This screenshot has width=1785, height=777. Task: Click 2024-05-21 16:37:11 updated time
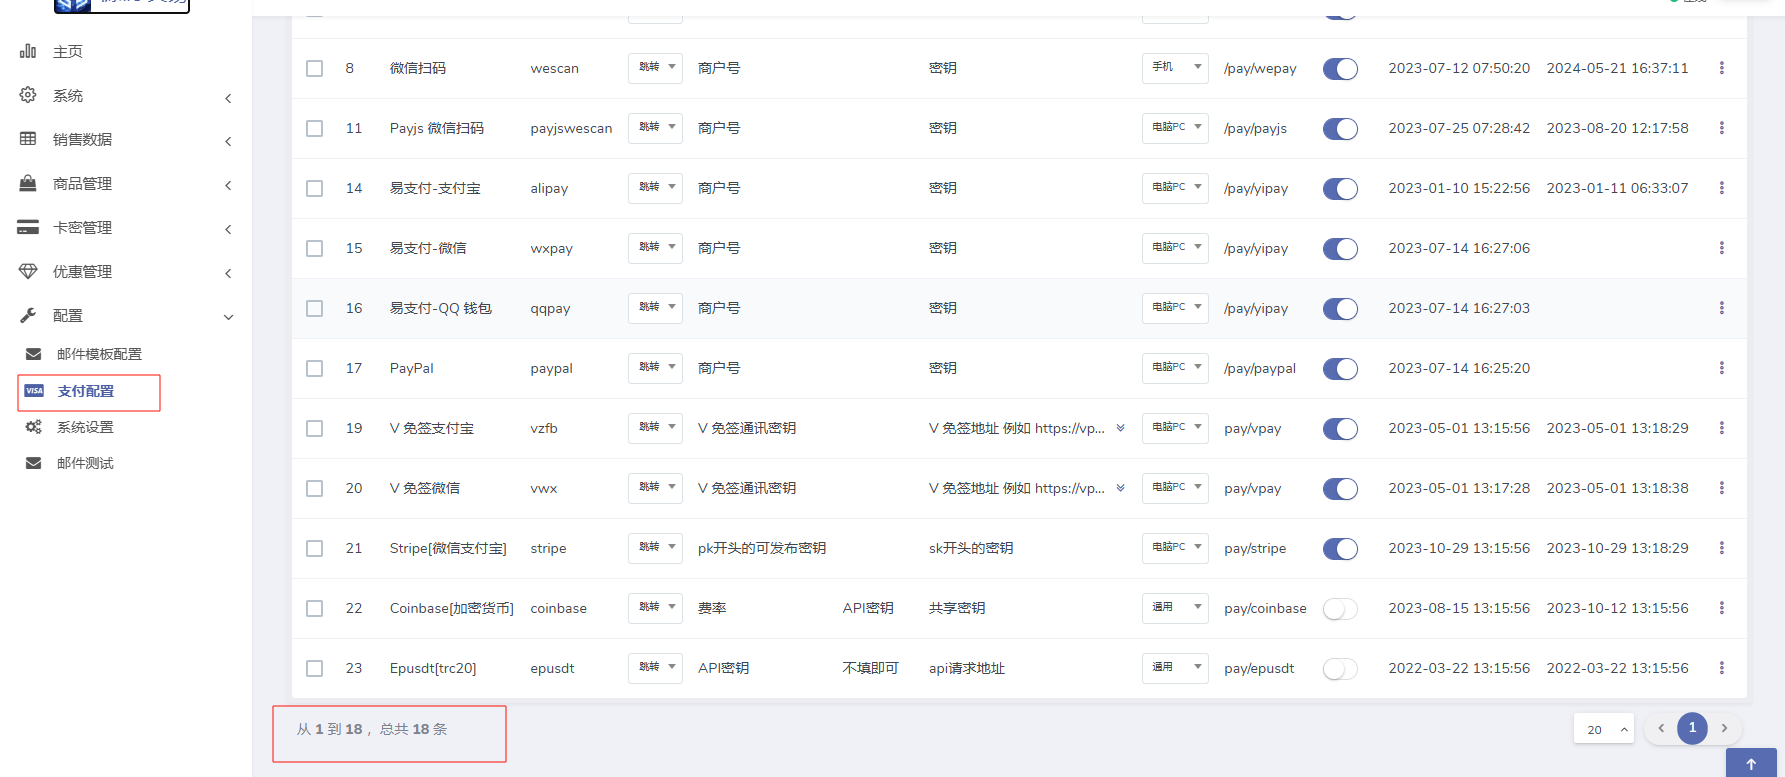pos(1617,68)
